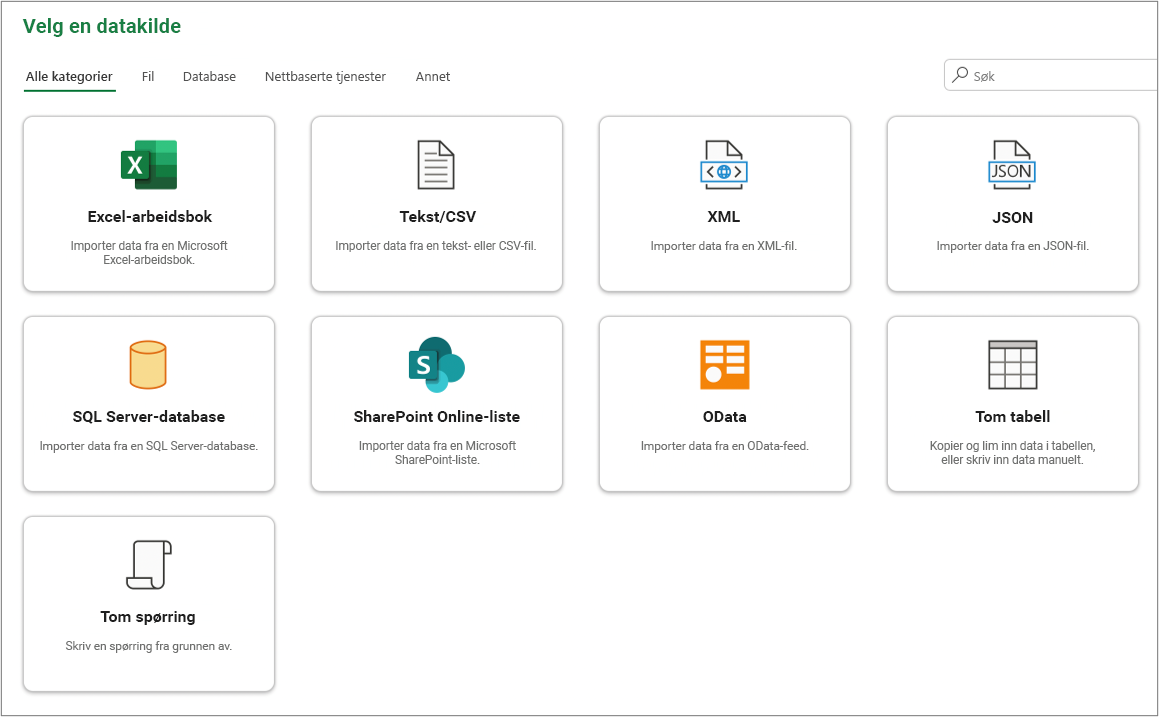This screenshot has width=1159, height=717.
Task: Click 'Importer data fra en Microsoft SharePoint-liste.' text
Action: [437, 452]
